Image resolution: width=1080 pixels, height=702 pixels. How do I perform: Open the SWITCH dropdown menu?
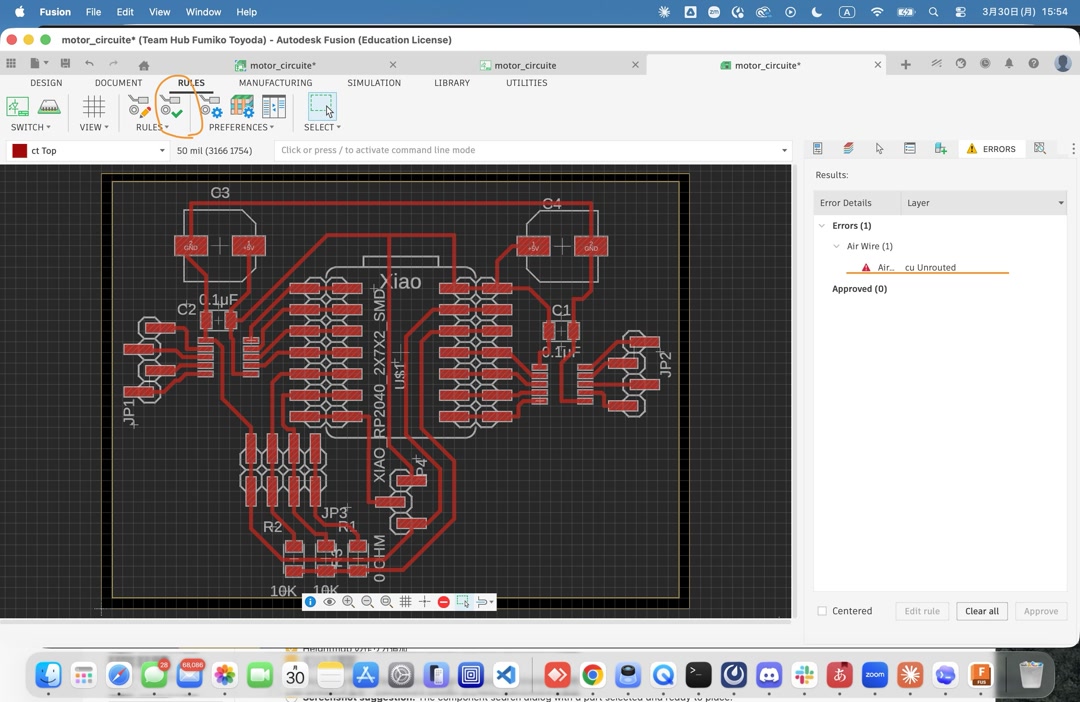click(30, 127)
